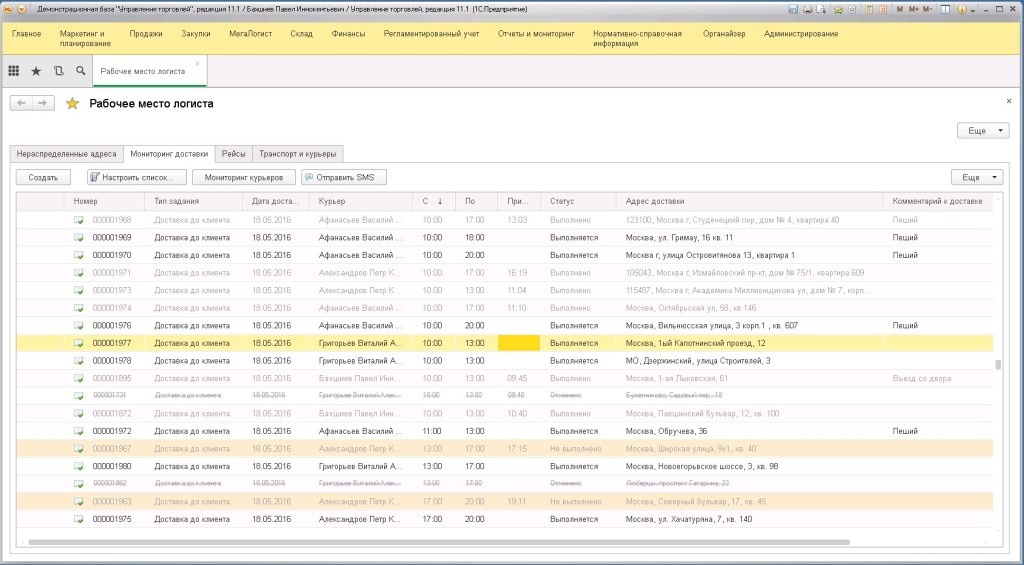Click the forward navigation arrow
This screenshot has width=1024, height=565.
coord(43,103)
